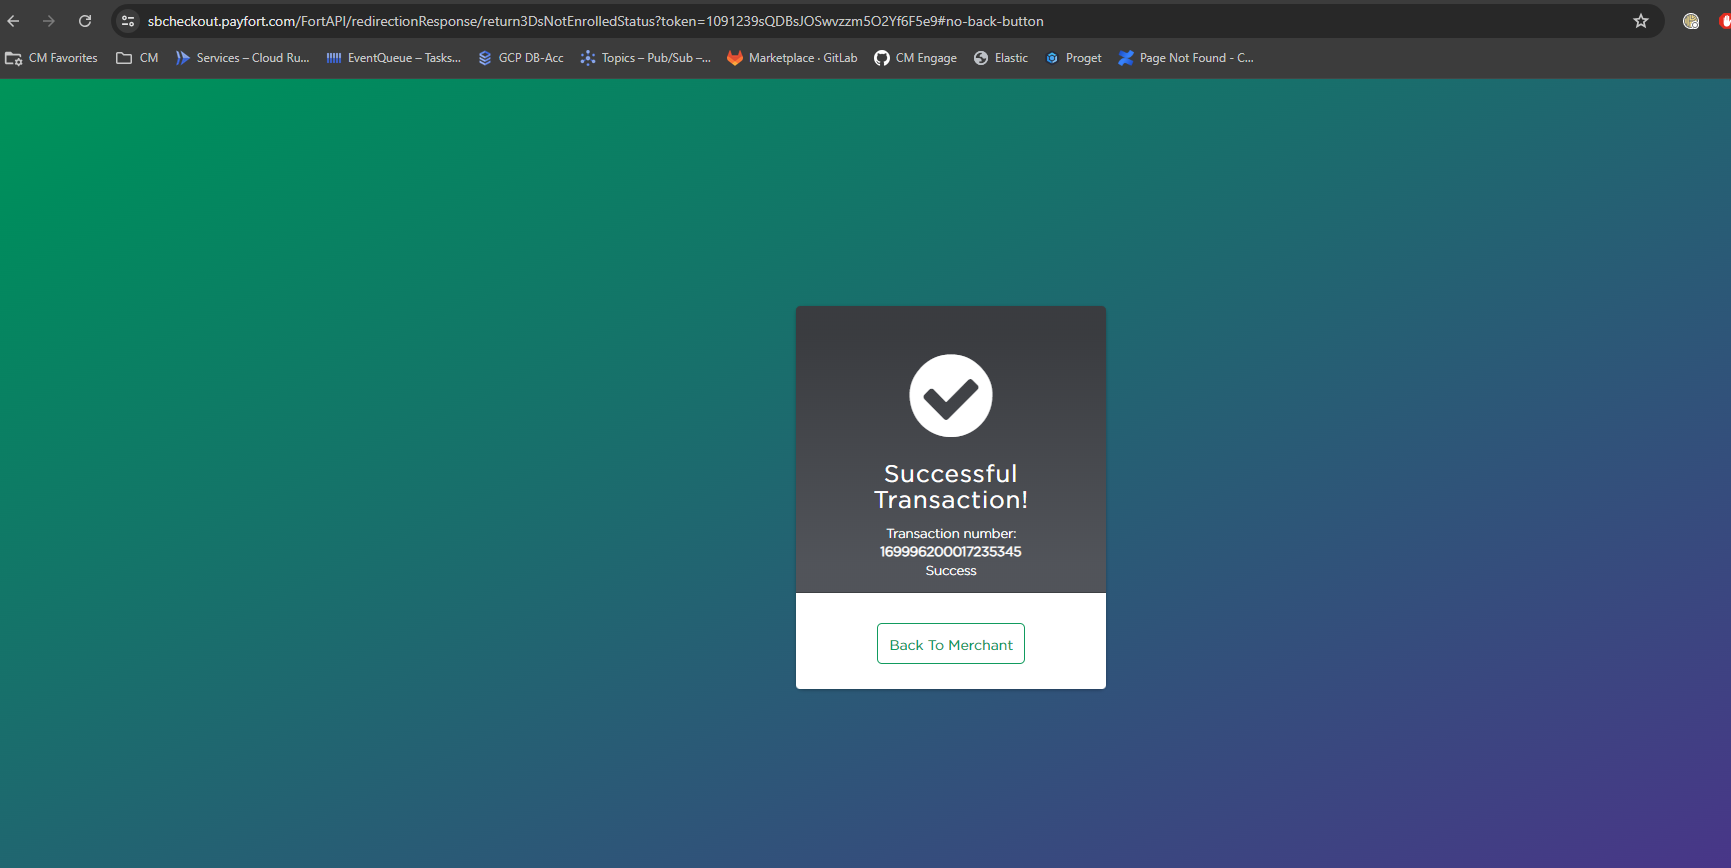Image resolution: width=1731 pixels, height=868 pixels.
Task: Open CM Favorites bookmark folder
Action: click(x=51, y=58)
